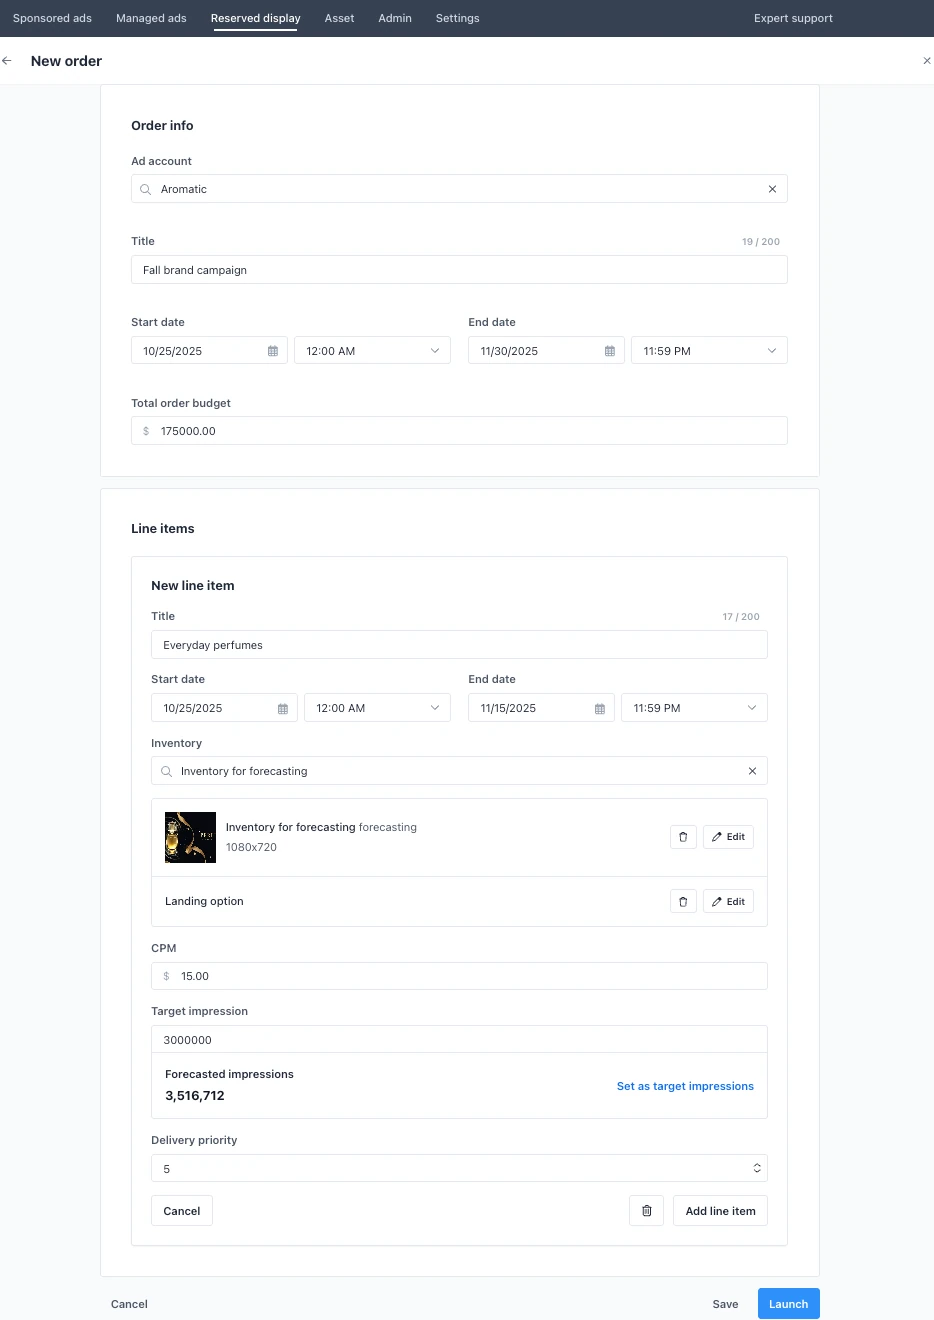The height and width of the screenshot is (1320, 934).
Task: Delete the Landing option row
Action: [683, 901]
